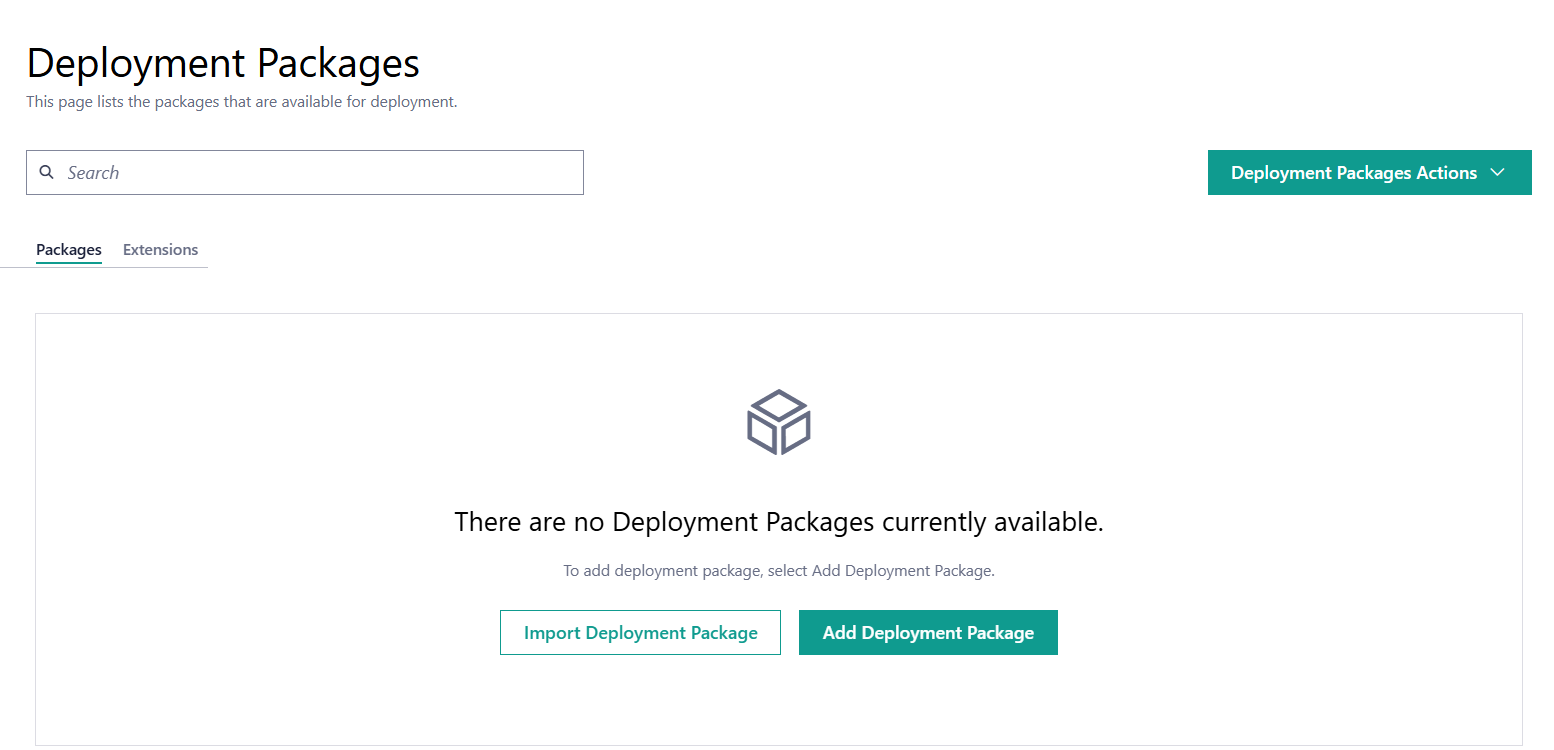Open the Extensions tab

click(x=160, y=250)
